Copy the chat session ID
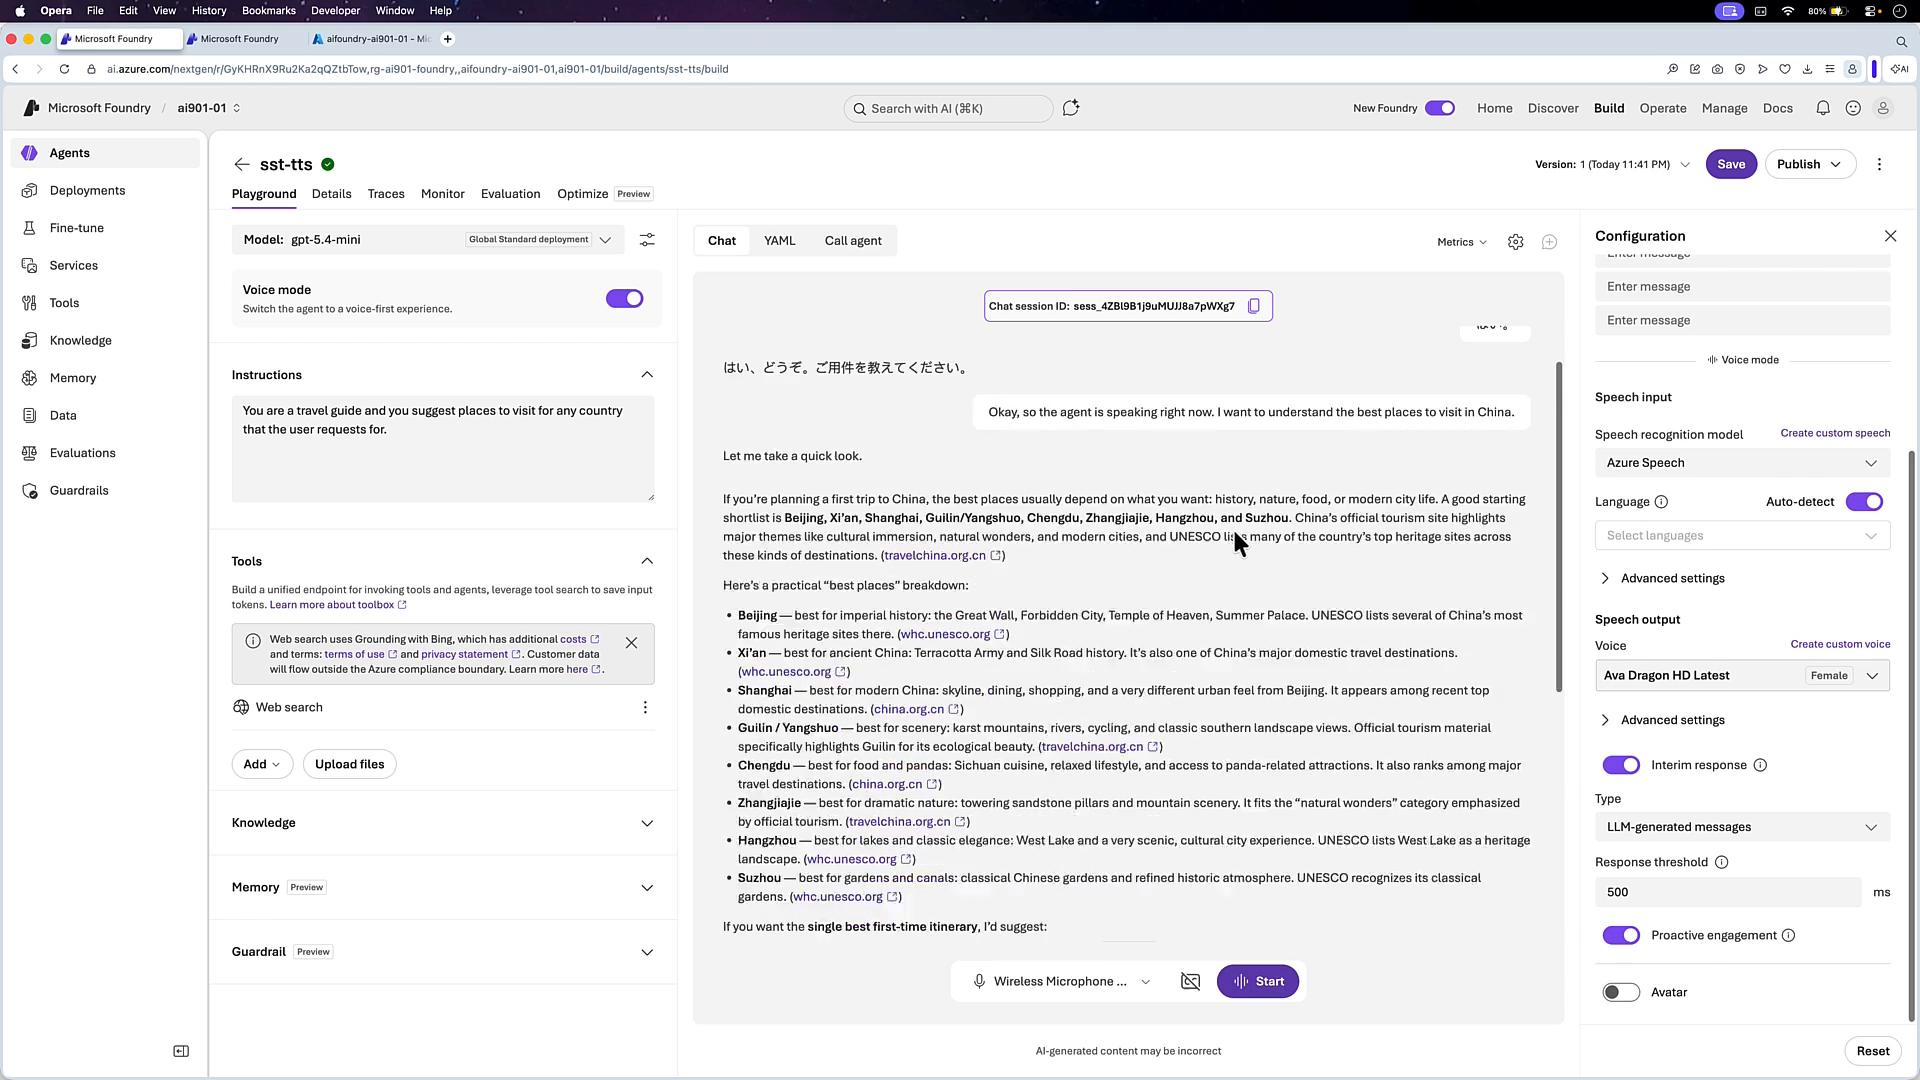 tap(1254, 306)
